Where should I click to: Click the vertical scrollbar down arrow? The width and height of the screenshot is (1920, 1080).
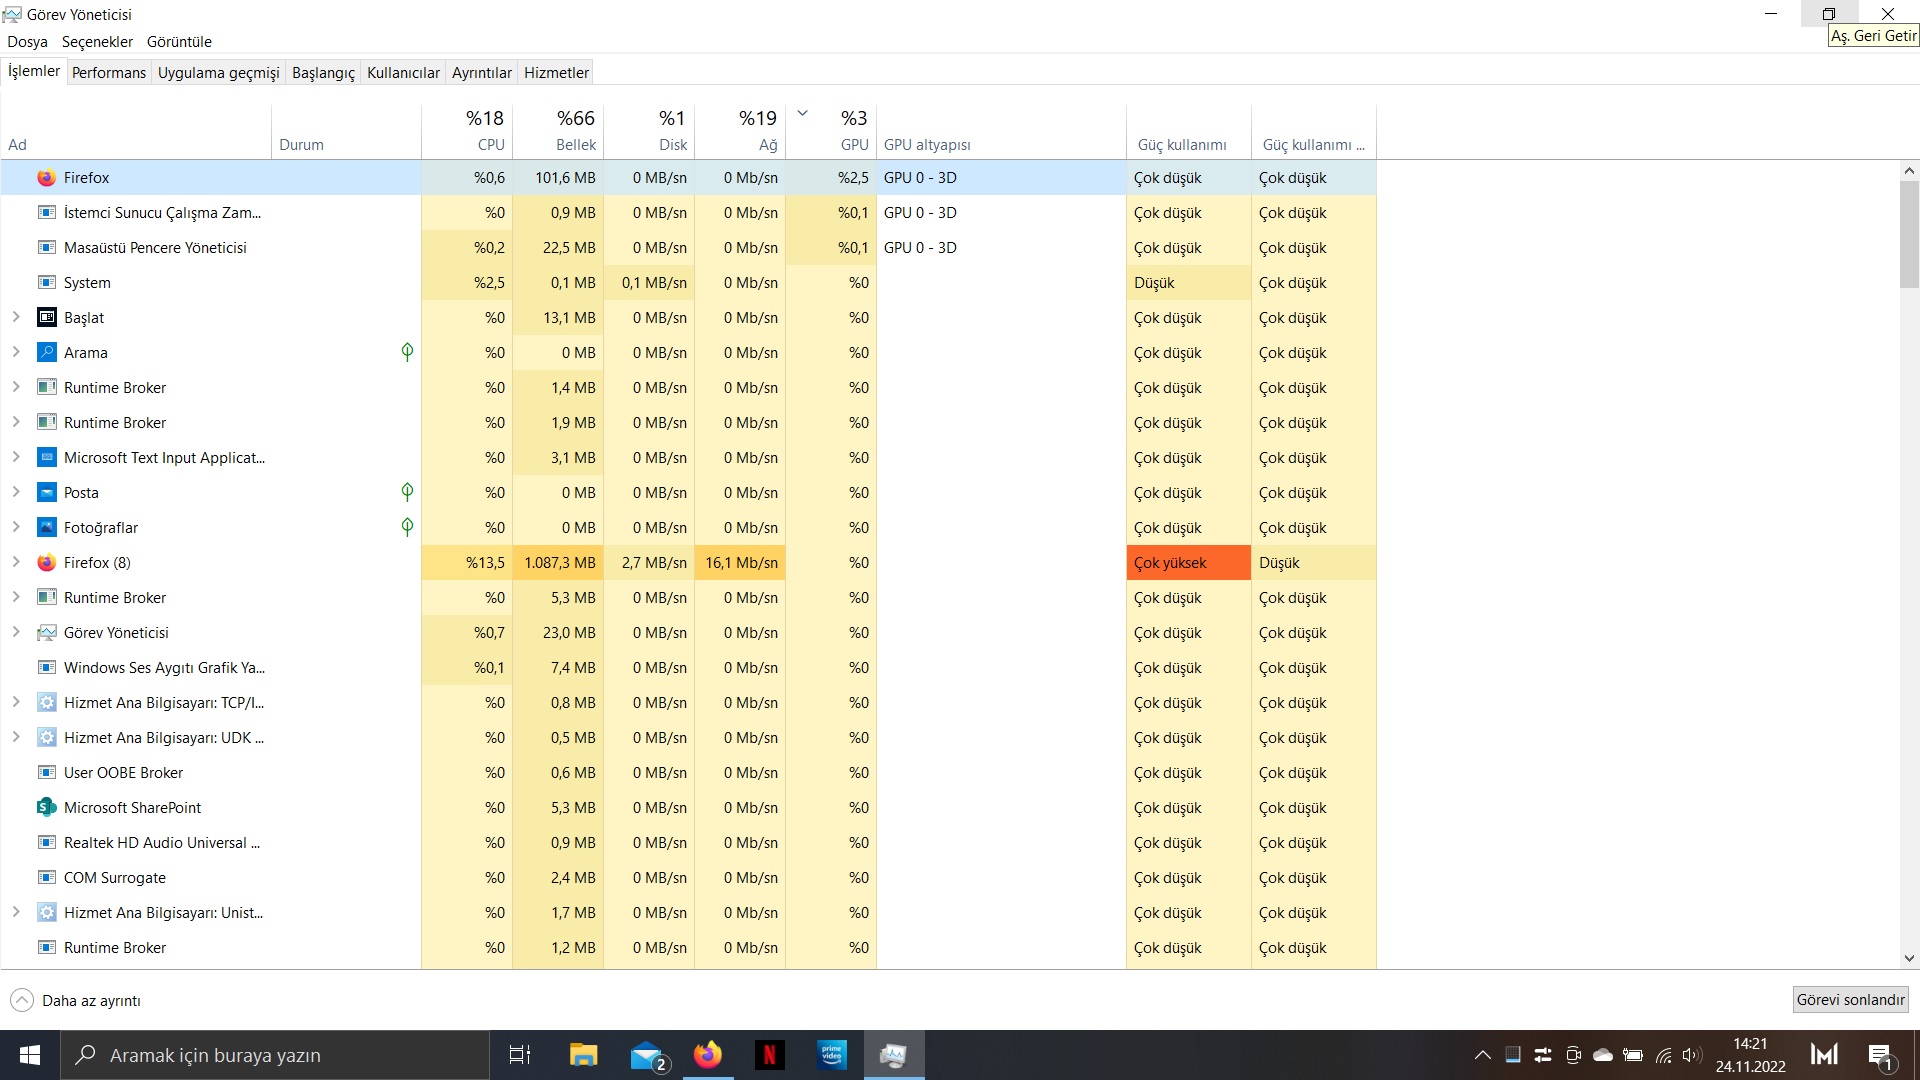point(1909,958)
